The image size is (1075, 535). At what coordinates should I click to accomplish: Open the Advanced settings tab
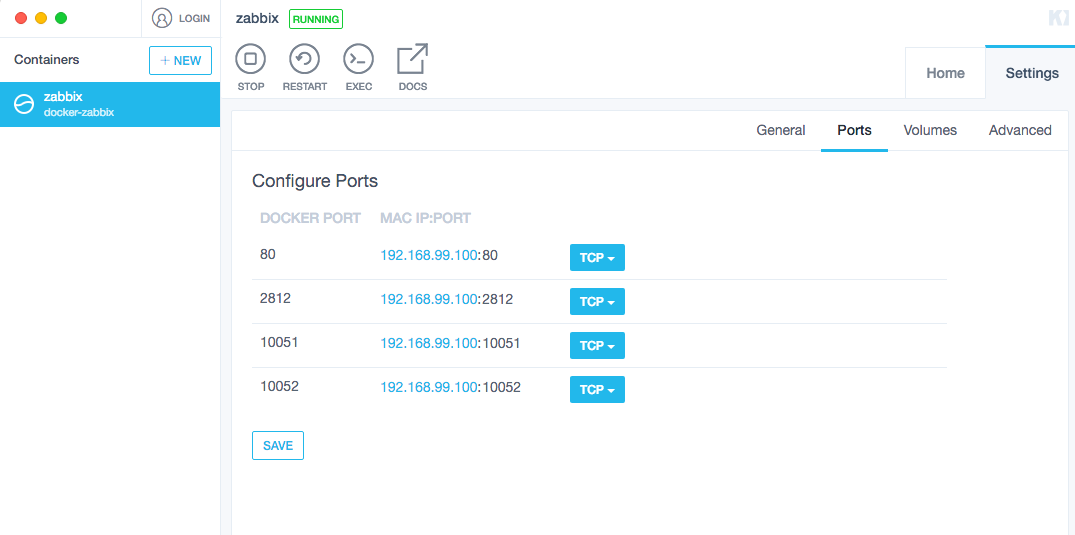(x=1020, y=130)
